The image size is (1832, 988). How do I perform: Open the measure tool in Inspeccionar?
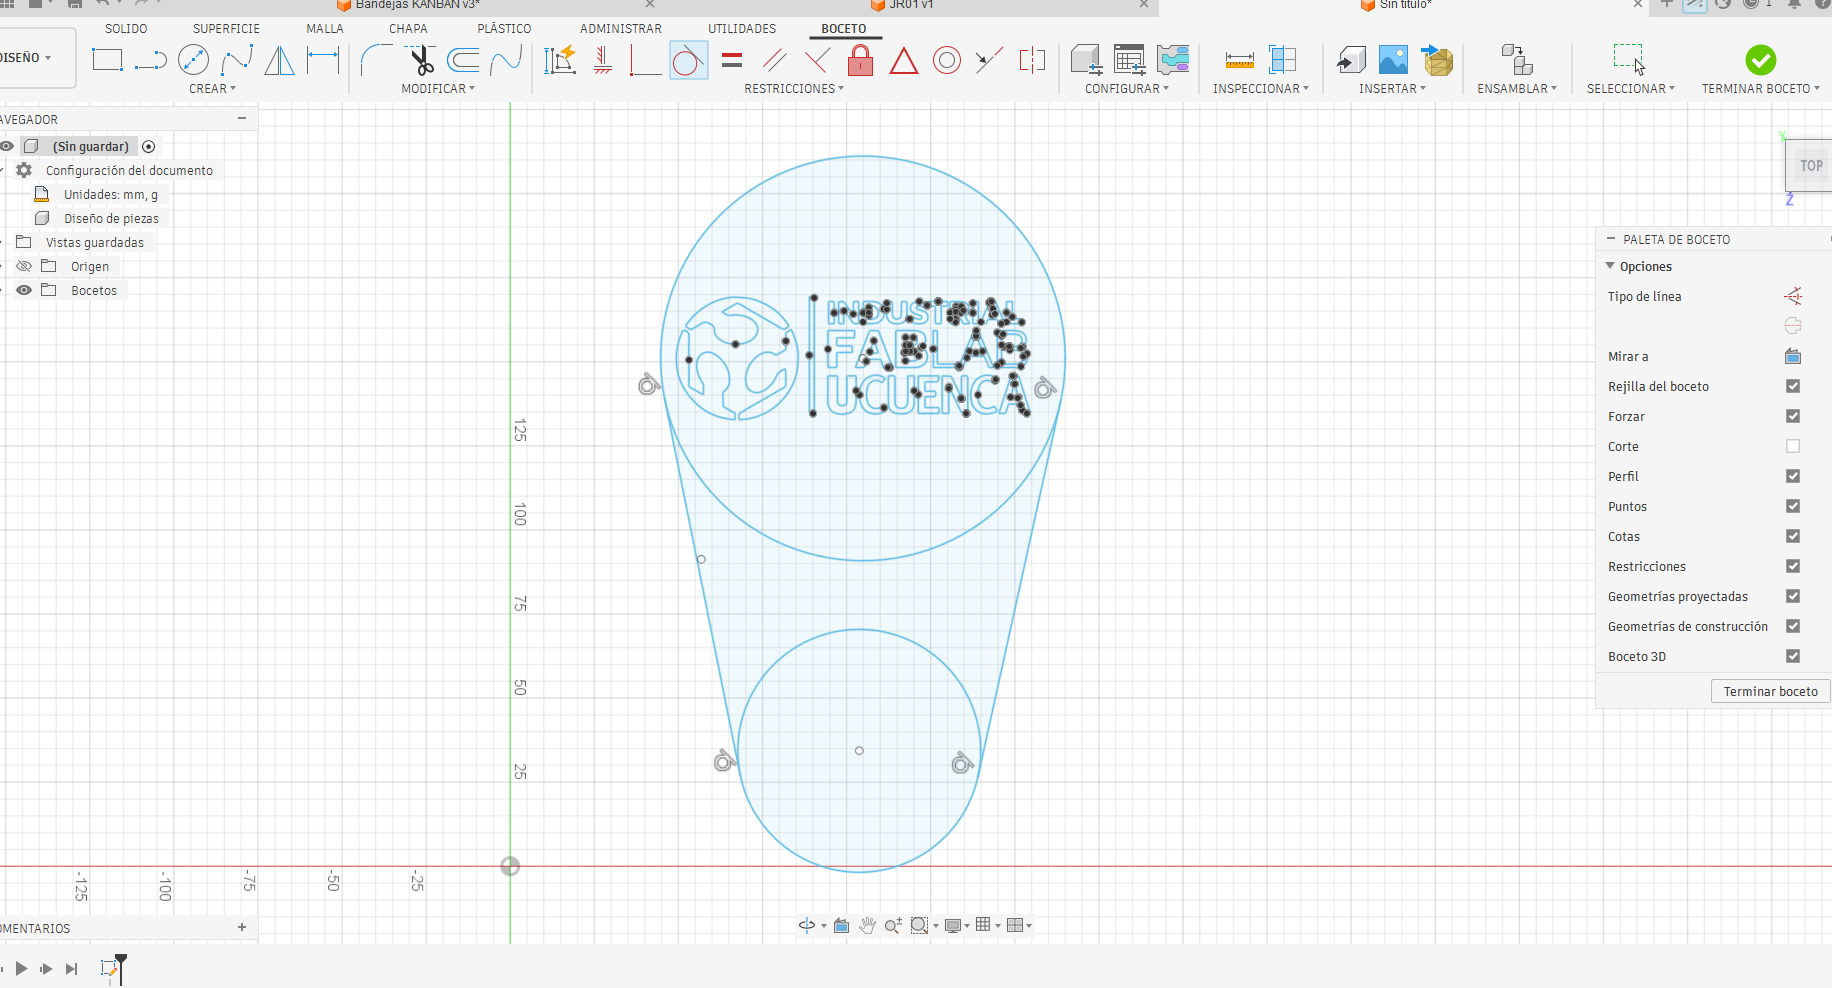(x=1239, y=60)
